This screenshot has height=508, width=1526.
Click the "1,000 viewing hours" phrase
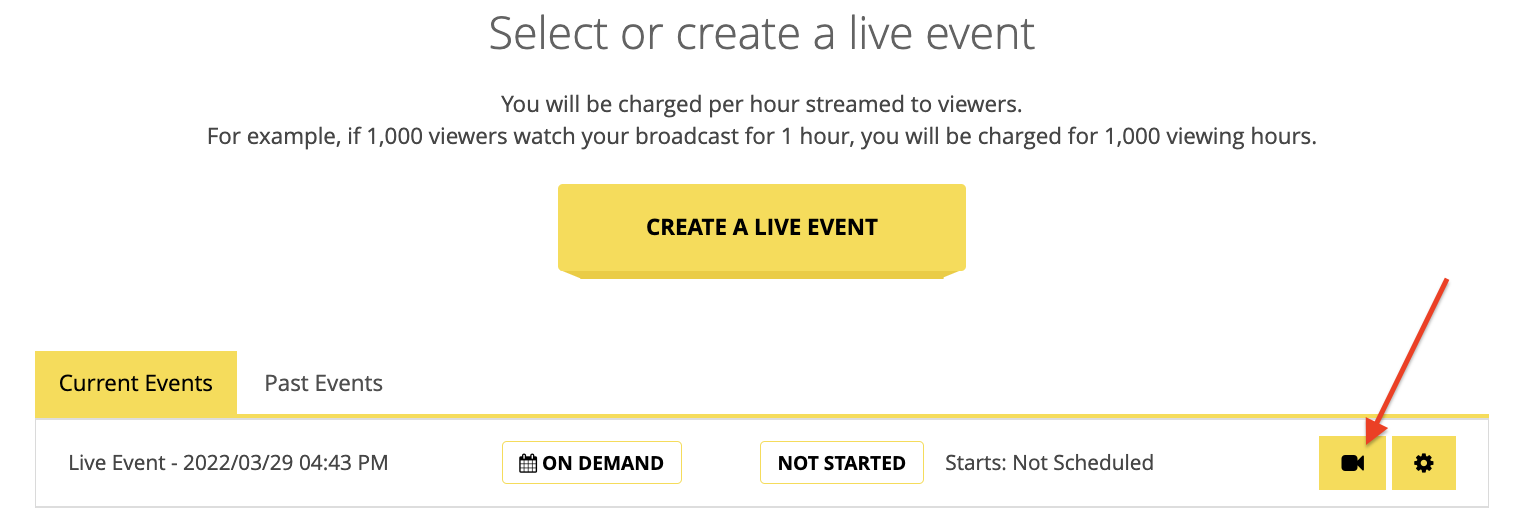[x=1208, y=136]
